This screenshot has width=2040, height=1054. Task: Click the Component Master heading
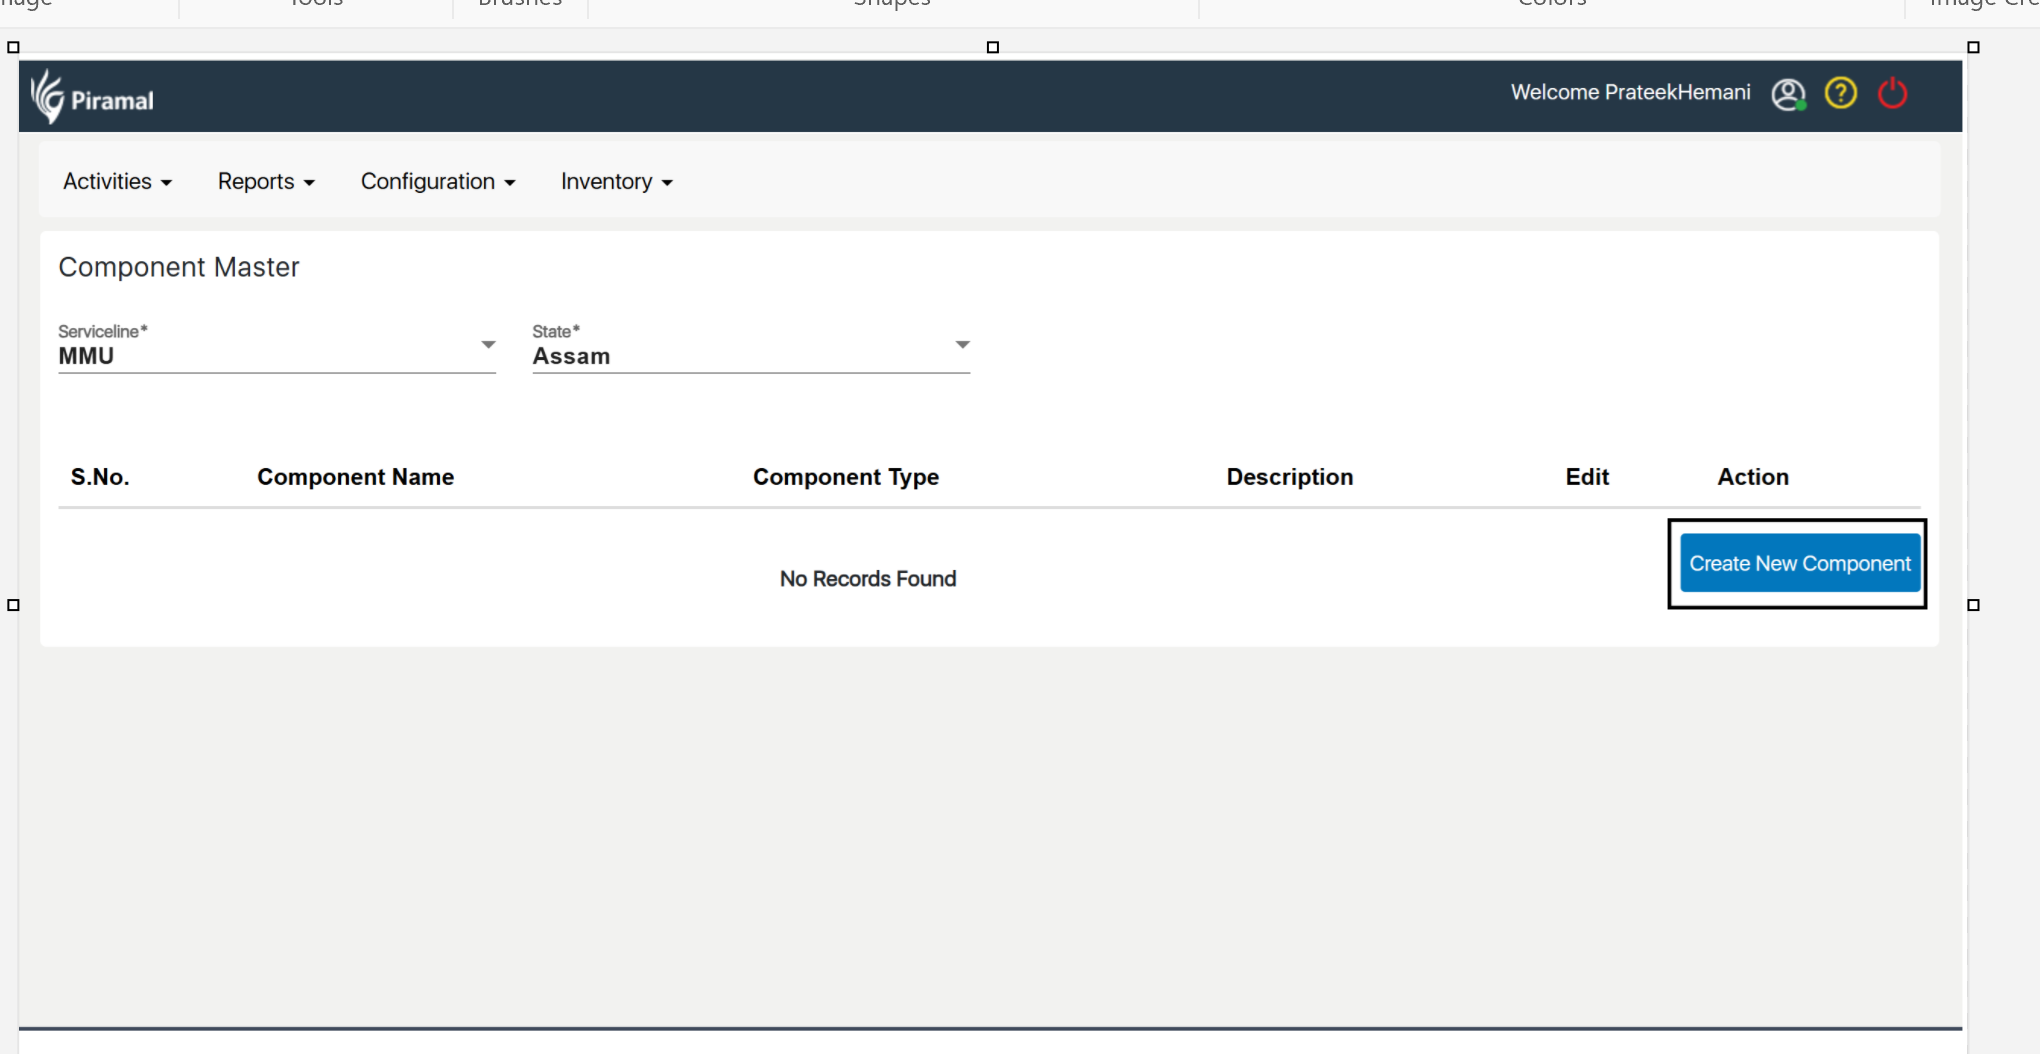pos(179,267)
